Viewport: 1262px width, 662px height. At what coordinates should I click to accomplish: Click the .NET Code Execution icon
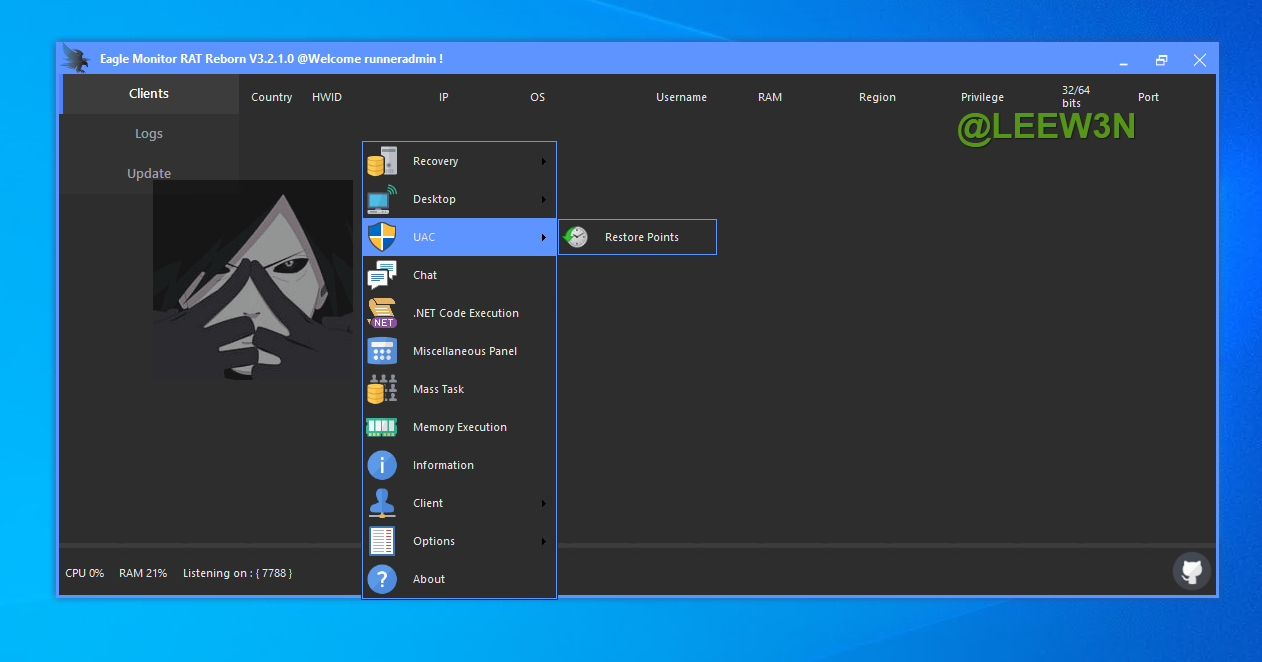tap(382, 313)
